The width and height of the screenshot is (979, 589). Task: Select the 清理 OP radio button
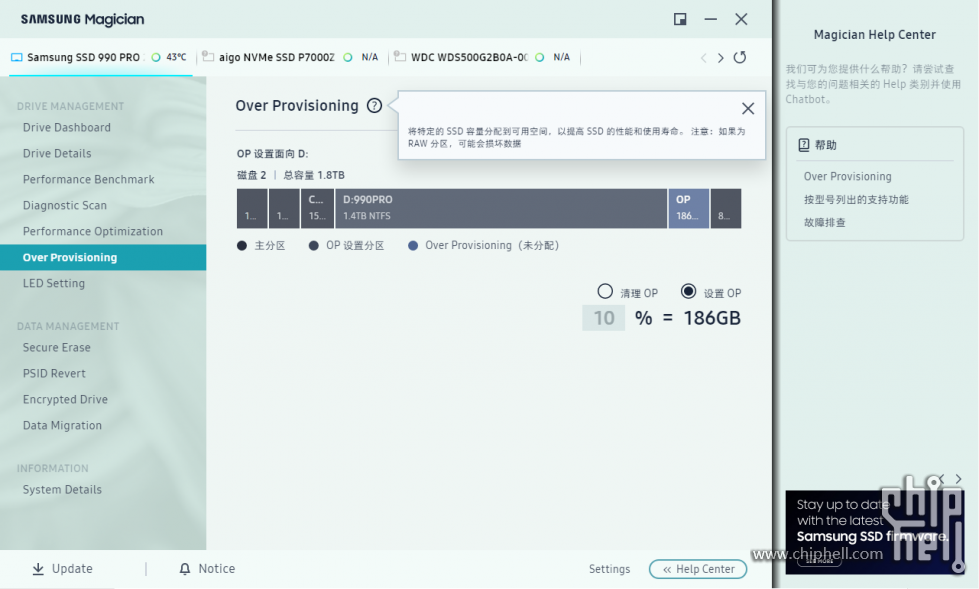605,292
